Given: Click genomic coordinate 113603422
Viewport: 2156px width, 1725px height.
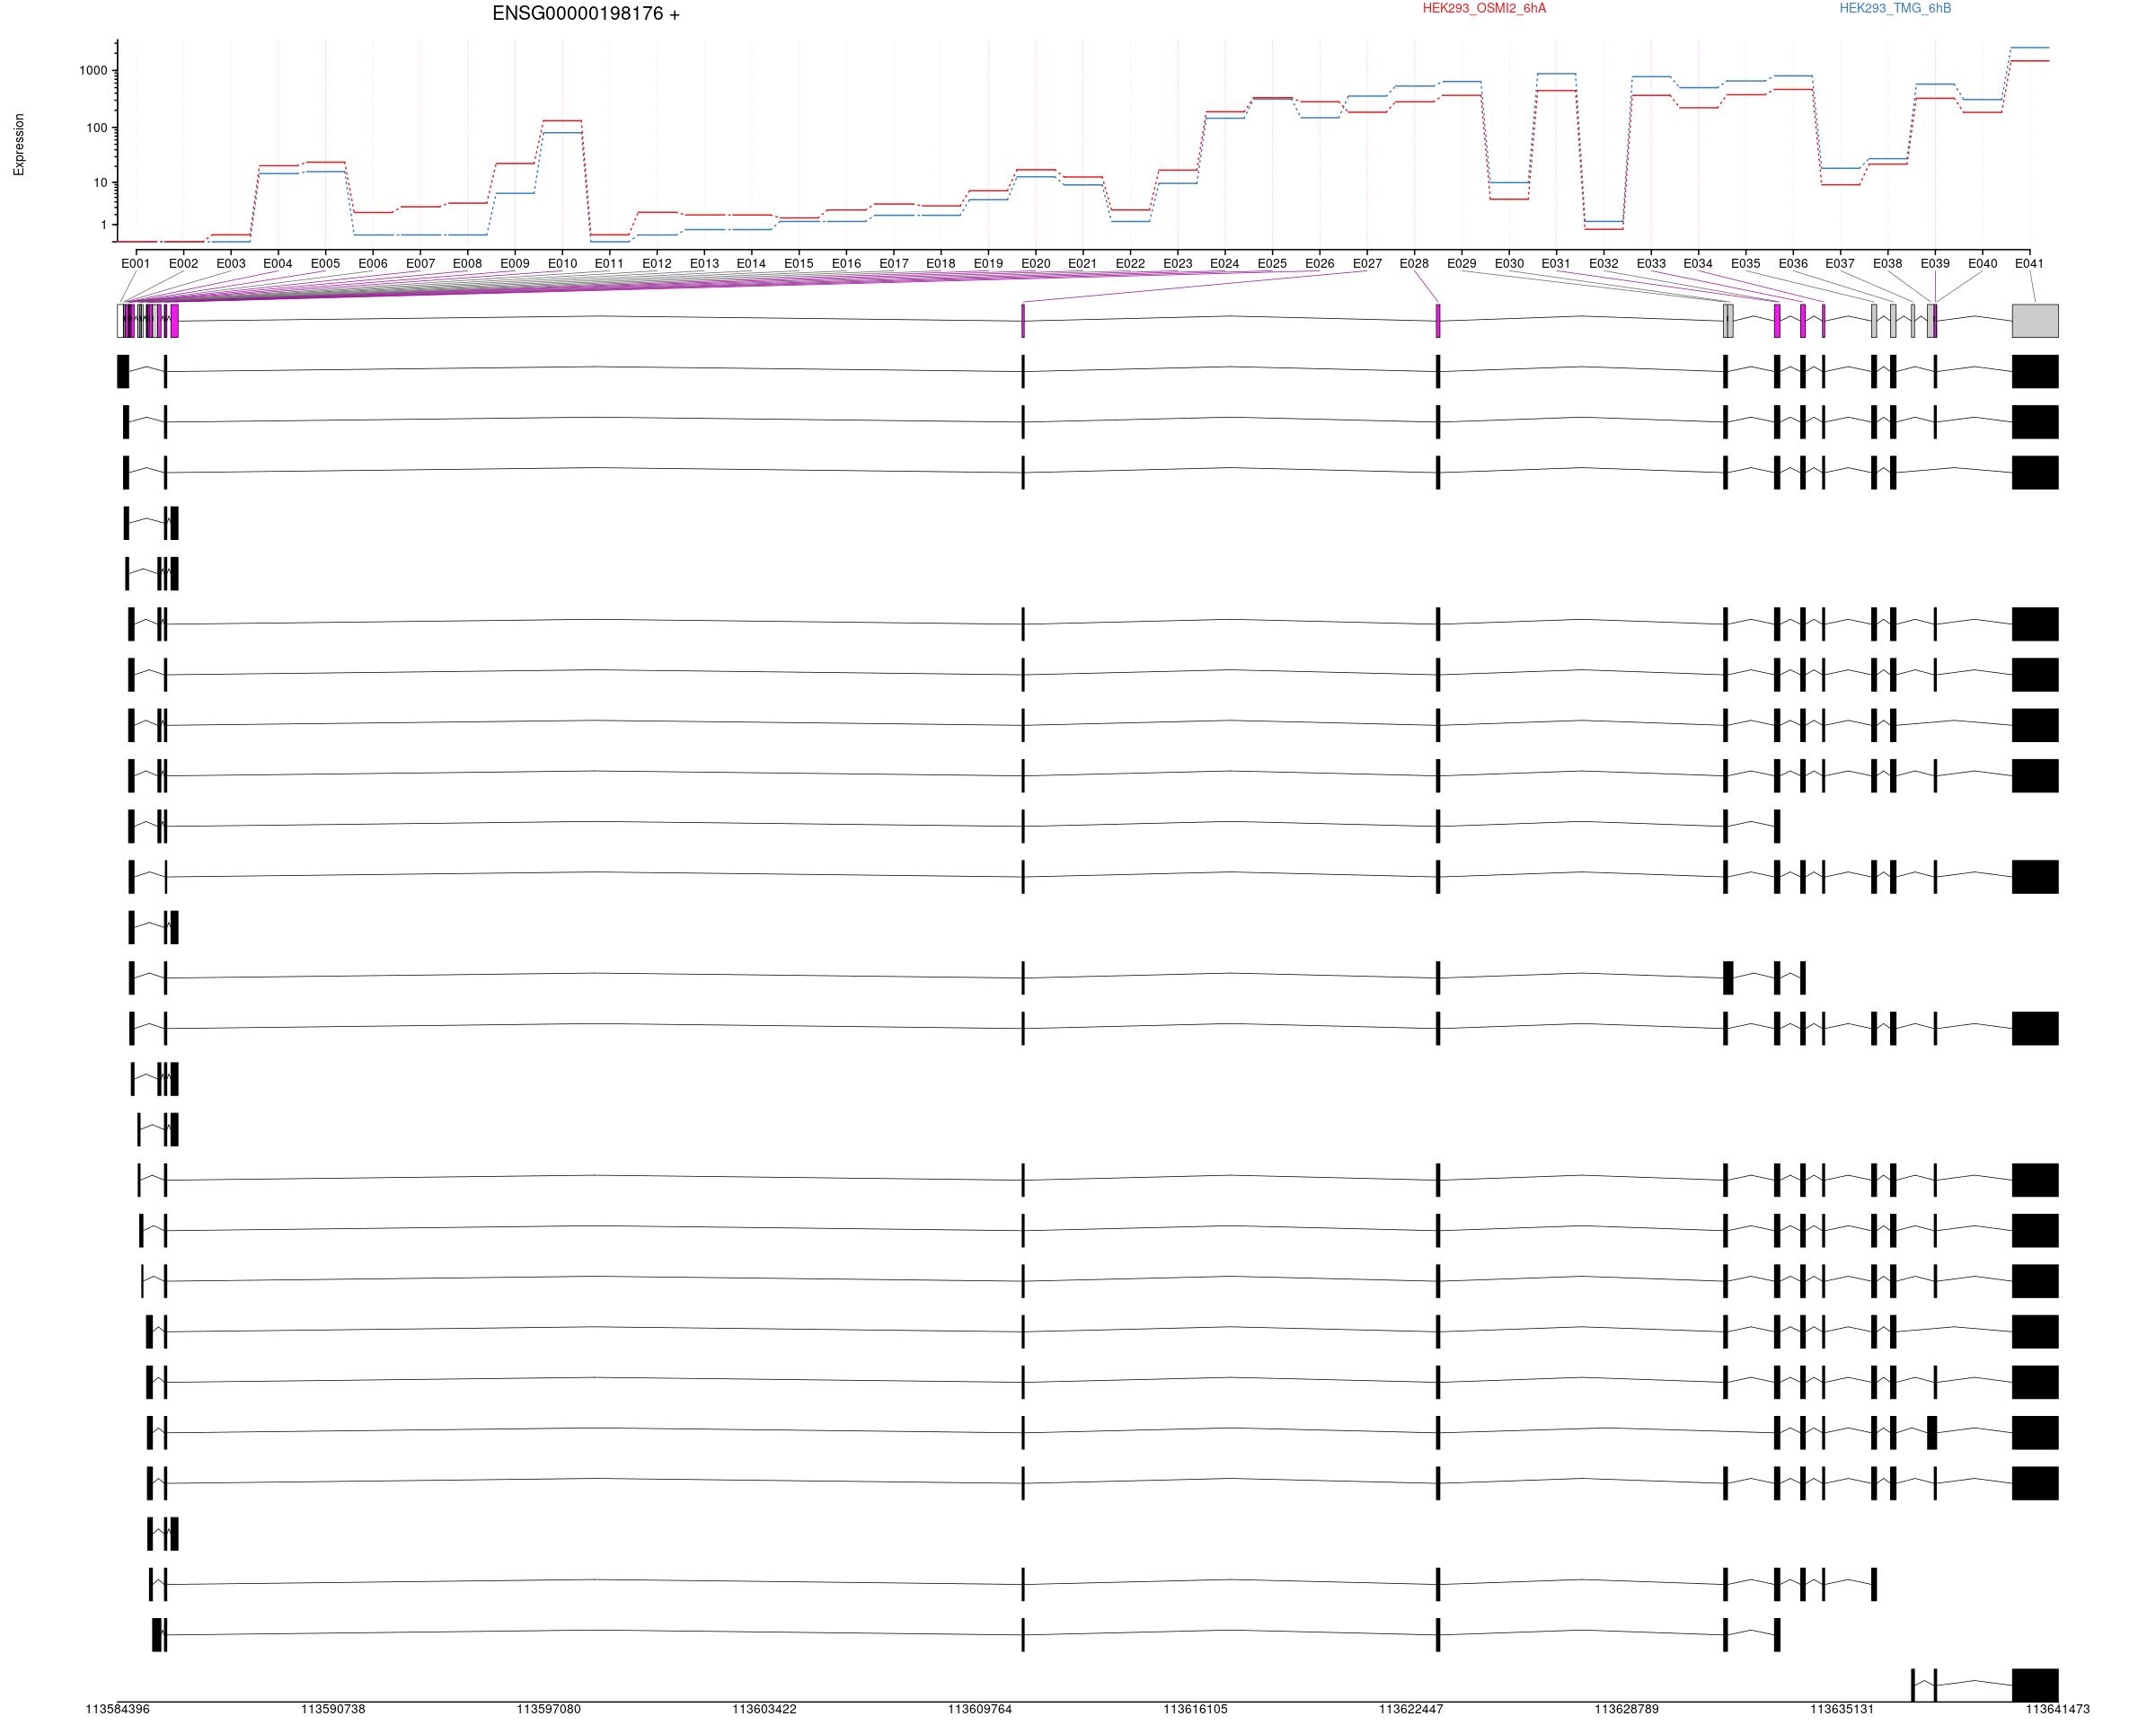Looking at the screenshot, I should click(x=764, y=1709).
